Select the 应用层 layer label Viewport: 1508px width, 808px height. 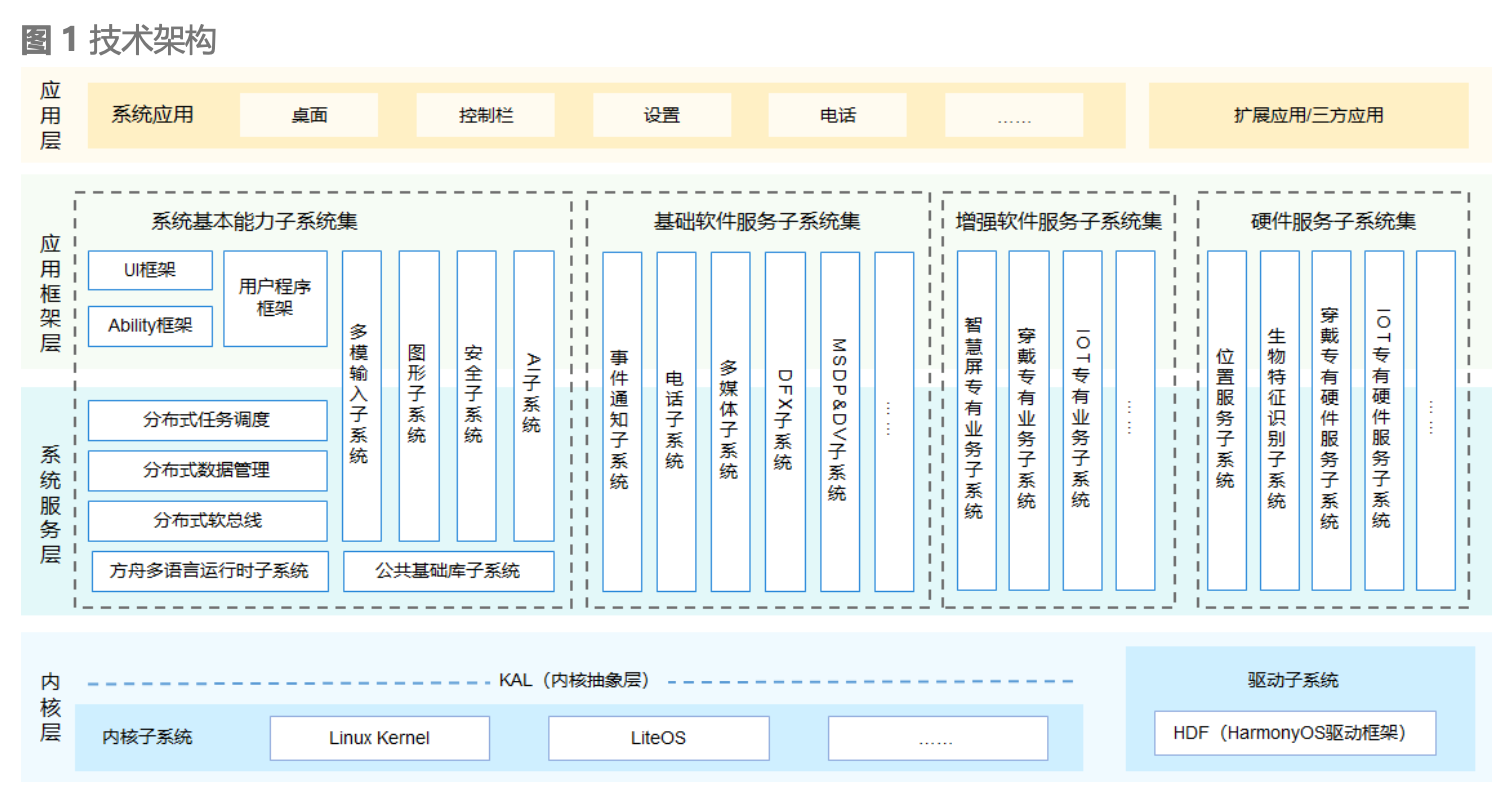tap(50, 115)
